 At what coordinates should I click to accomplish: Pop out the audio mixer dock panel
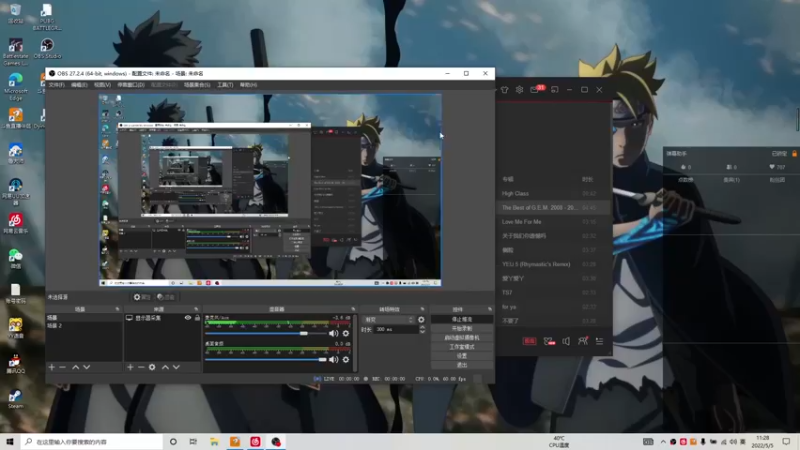tap(353, 309)
